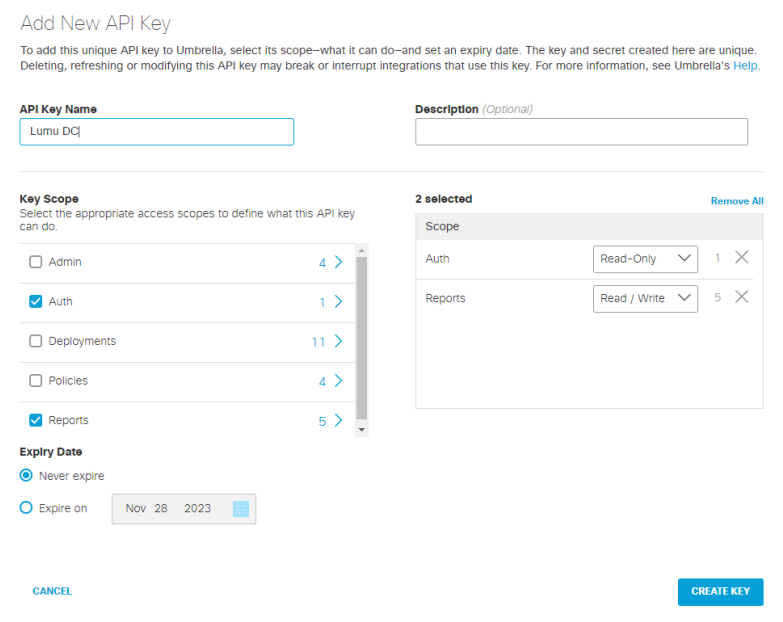
Task: Expand Policies scope chevron arrow
Action: coord(338,381)
